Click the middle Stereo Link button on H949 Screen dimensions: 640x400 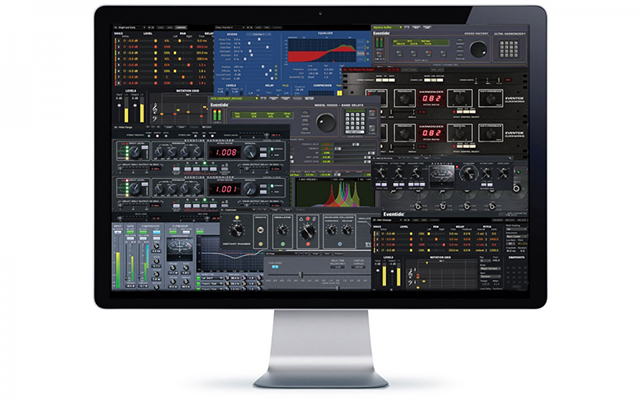click(x=432, y=80)
